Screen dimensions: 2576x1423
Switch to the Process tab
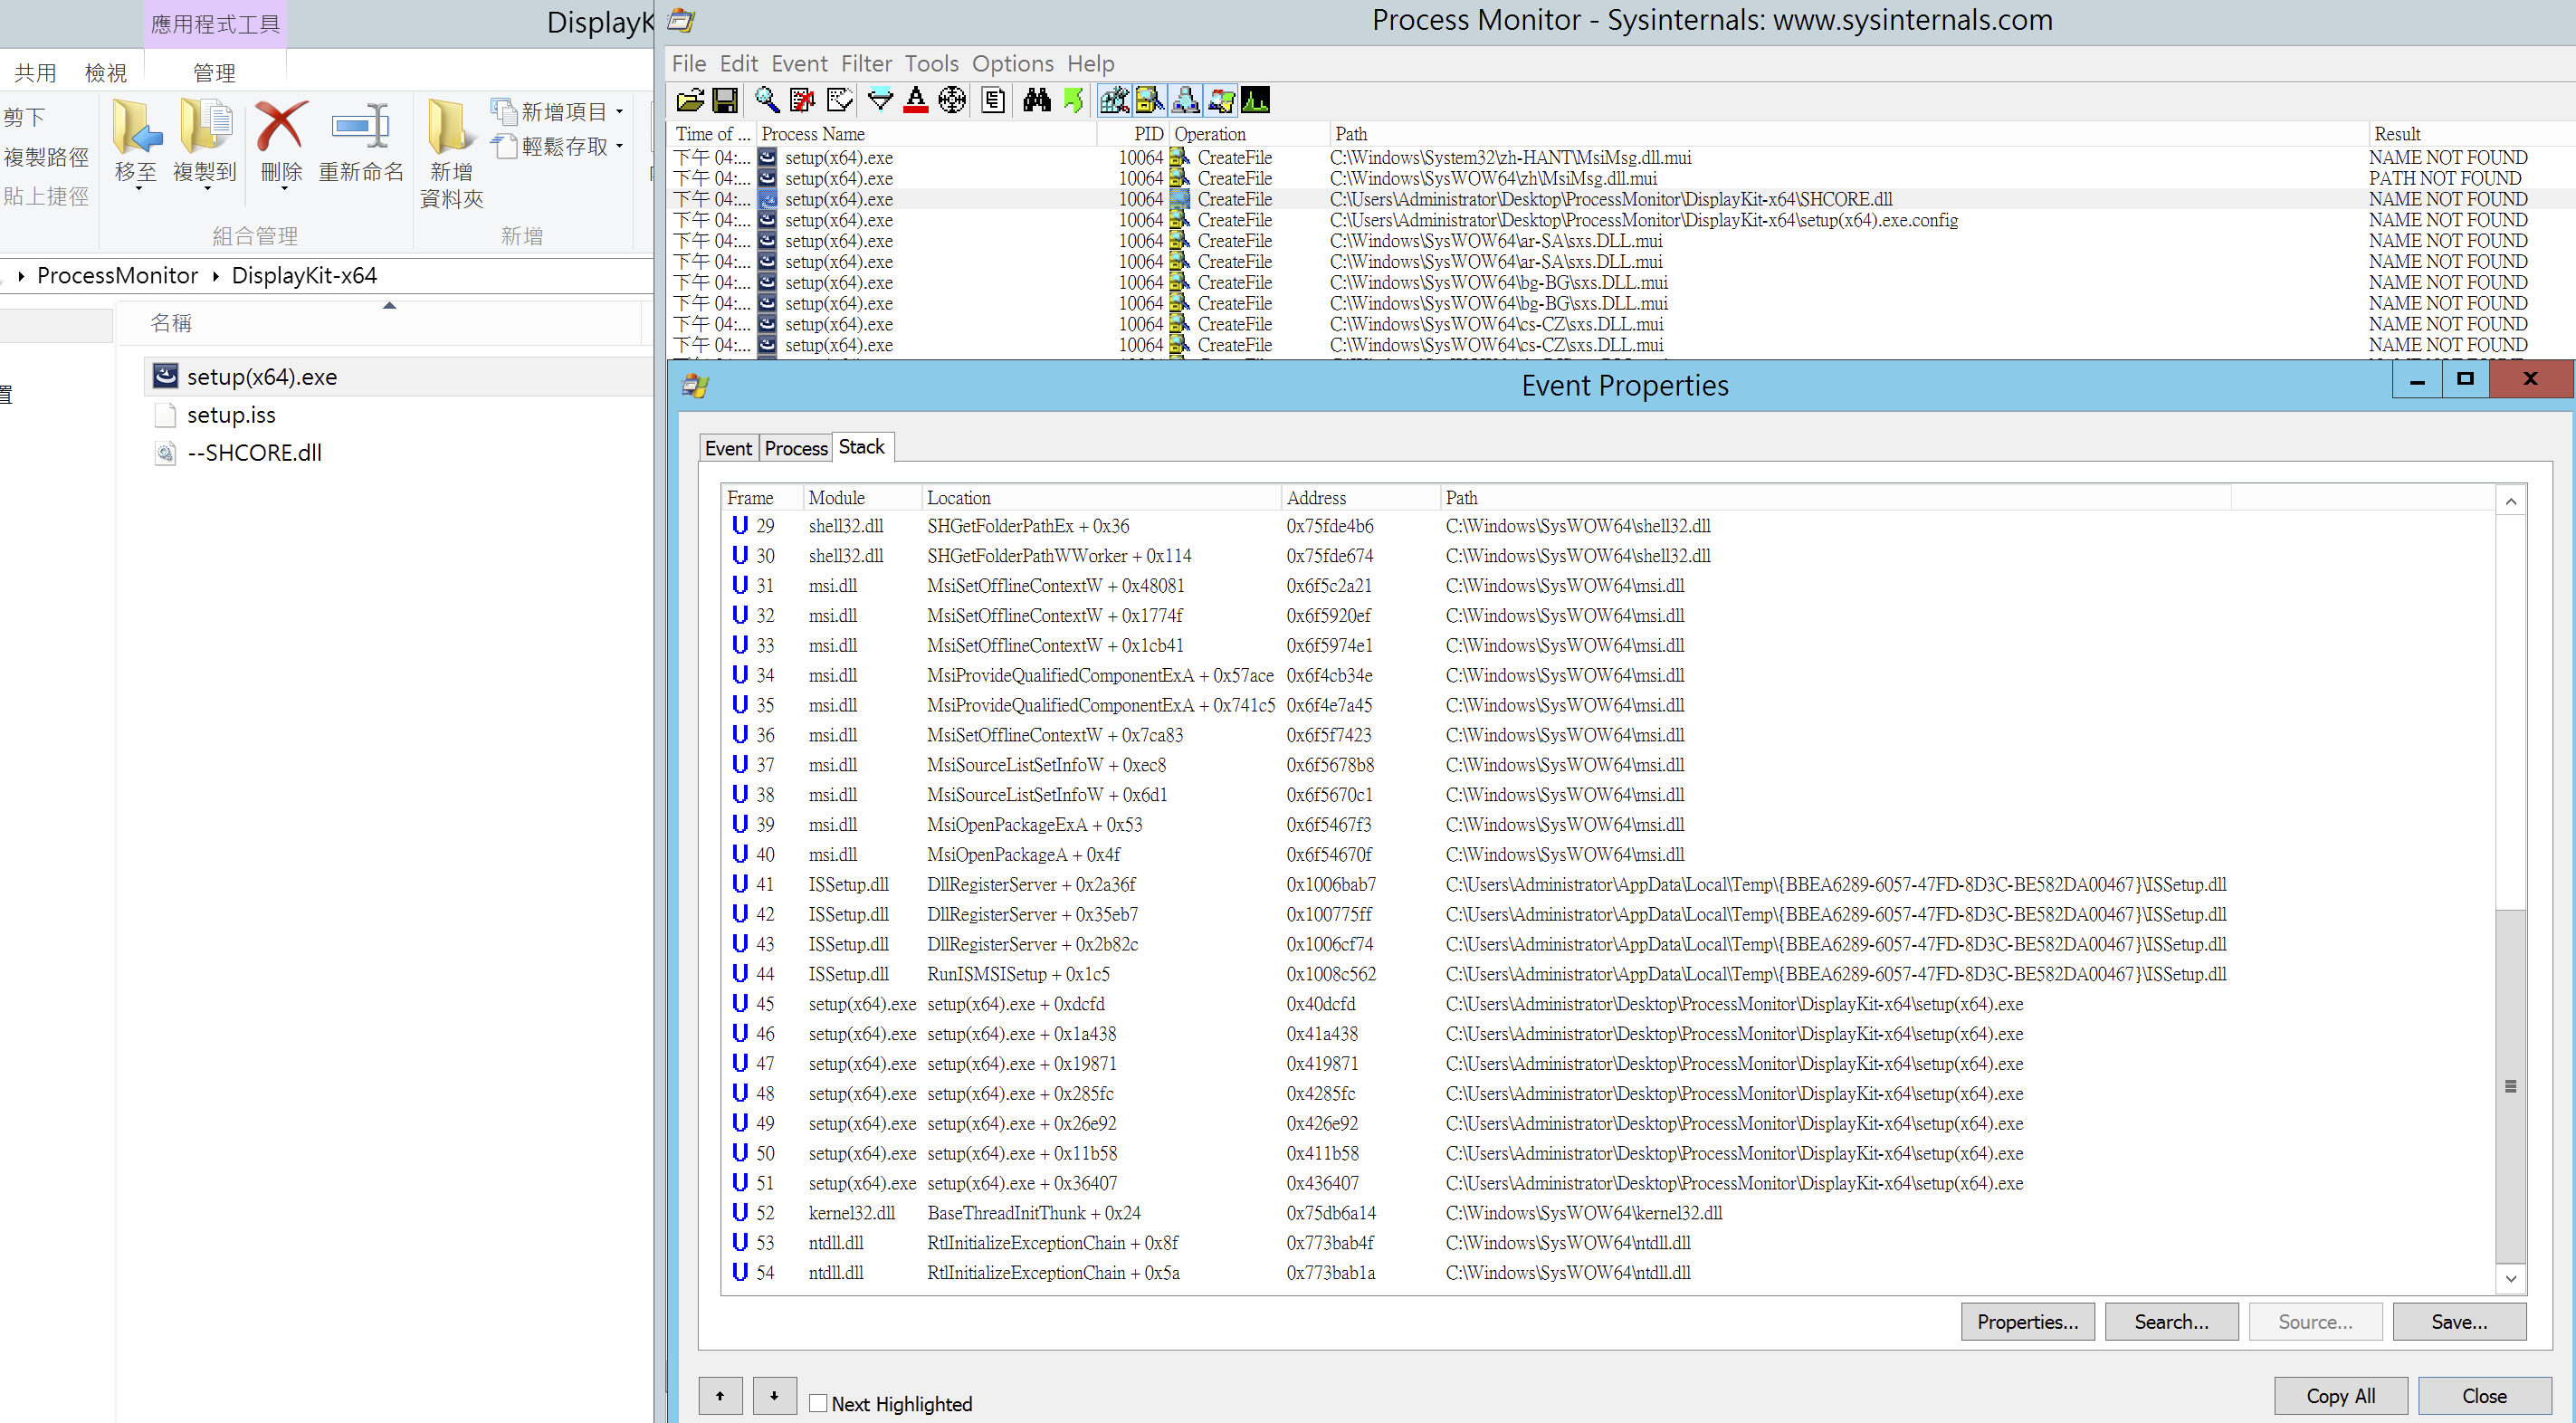(x=796, y=448)
